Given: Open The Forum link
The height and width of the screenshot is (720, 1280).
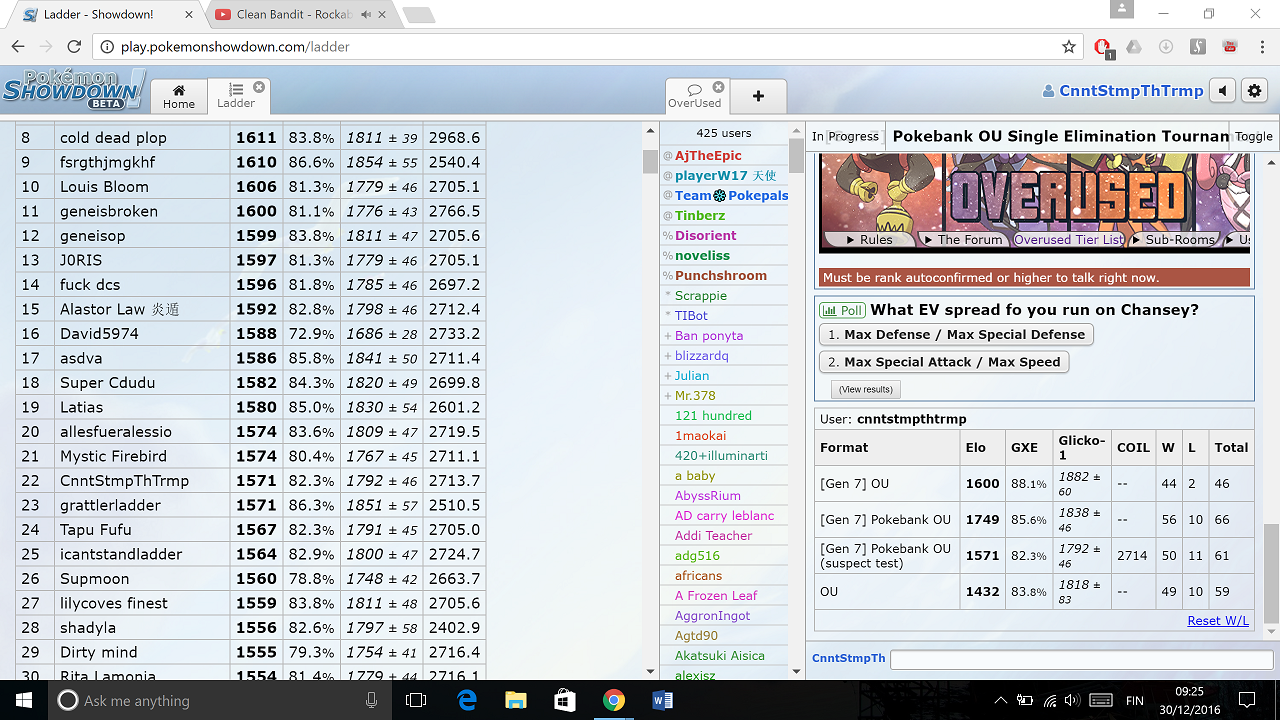Looking at the screenshot, I should pos(963,240).
